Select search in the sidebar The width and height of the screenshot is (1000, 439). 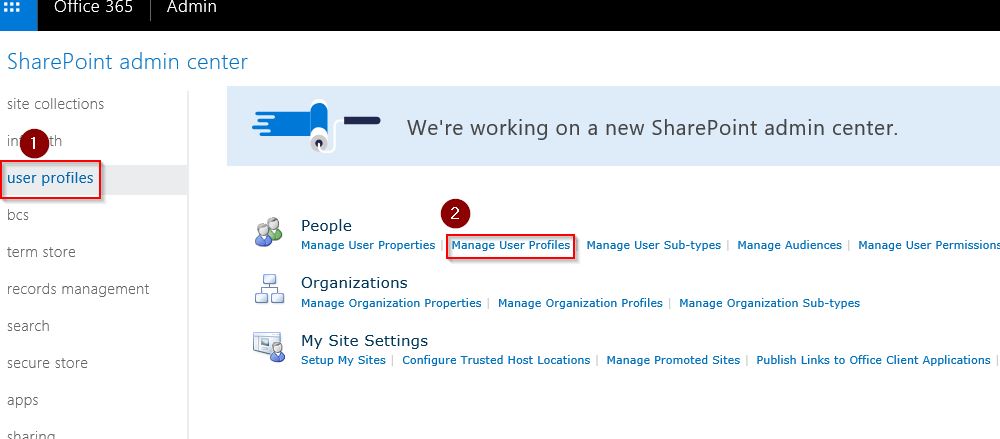pos(28,326)
